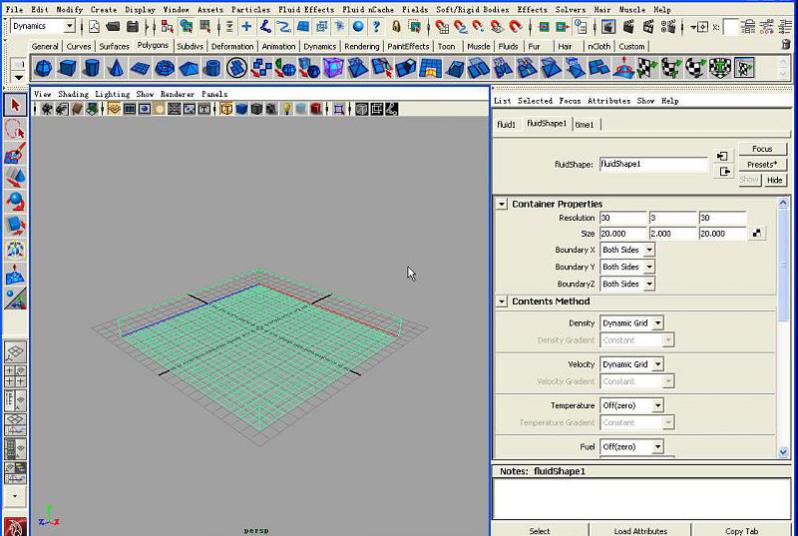Collapse the Contents Method section
The height and width of the screenshot is (536, 798).
pos(502,302)
